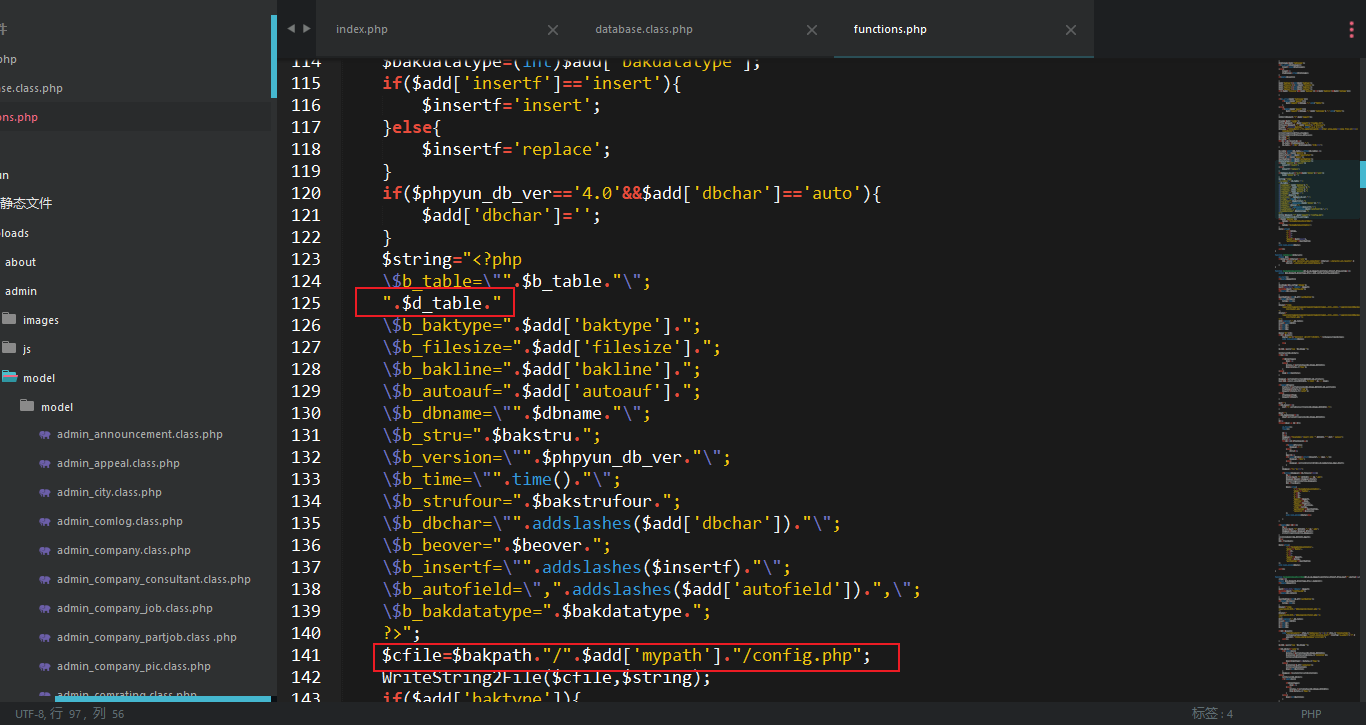Click the $add['dbchar']=''; line
Image resolution: width=1366 pixels, height=725 pixels.
pos(511,215)
